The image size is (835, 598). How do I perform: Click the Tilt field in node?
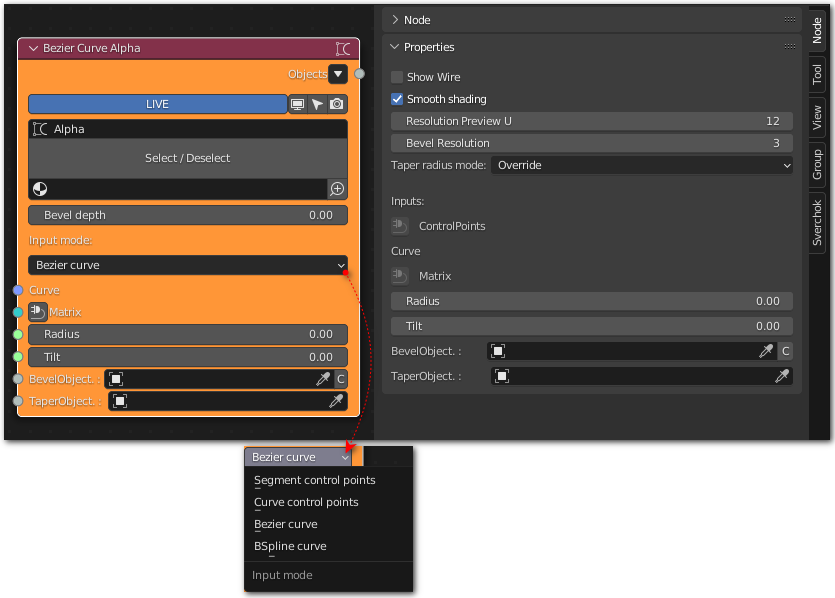click(188, 357)
